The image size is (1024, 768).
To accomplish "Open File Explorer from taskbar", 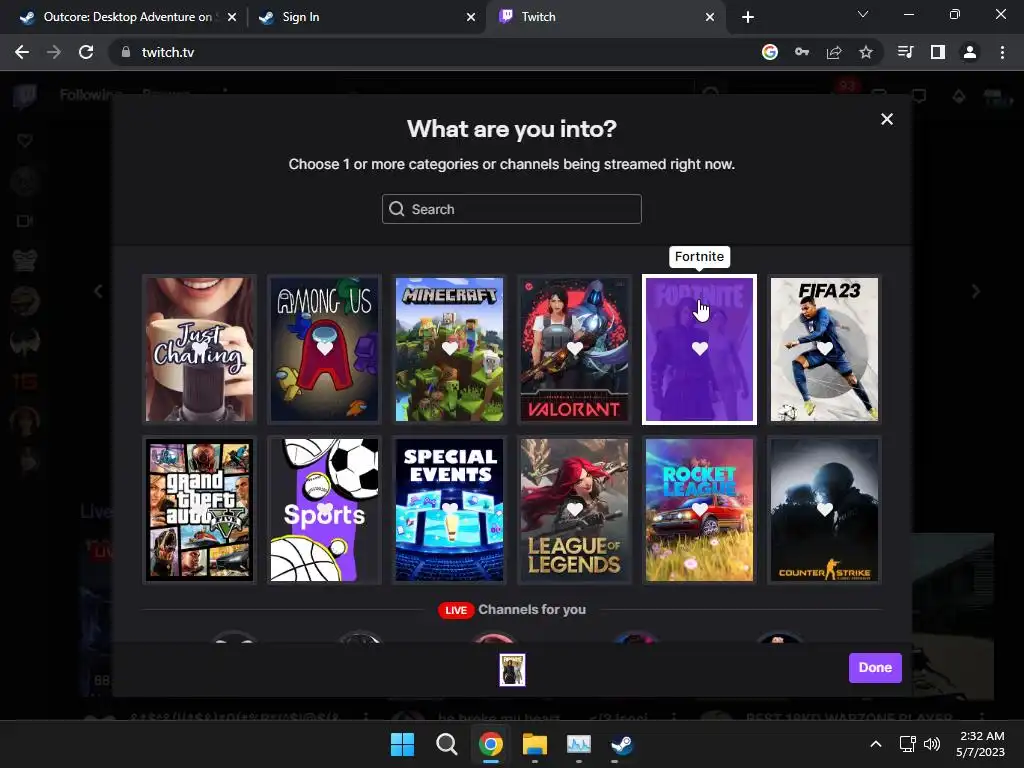I will (535, 744).
